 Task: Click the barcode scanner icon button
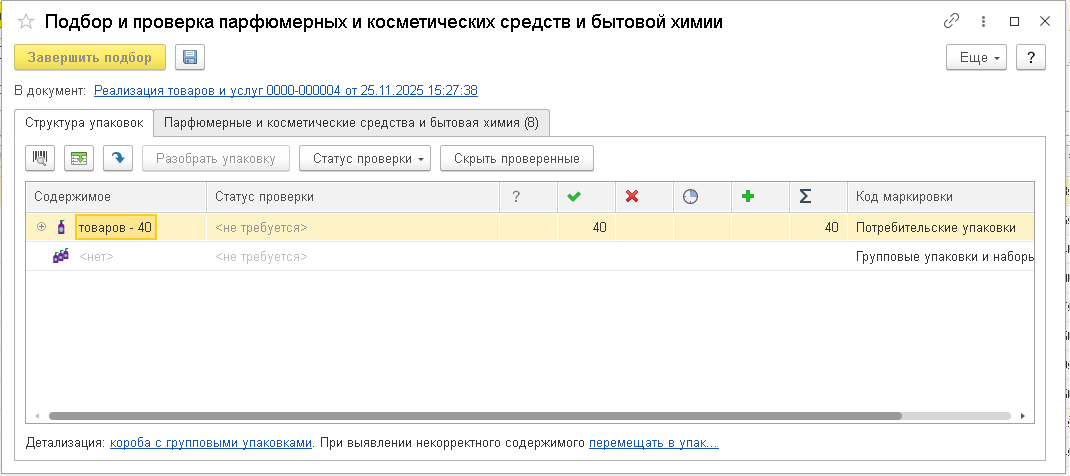41,158
